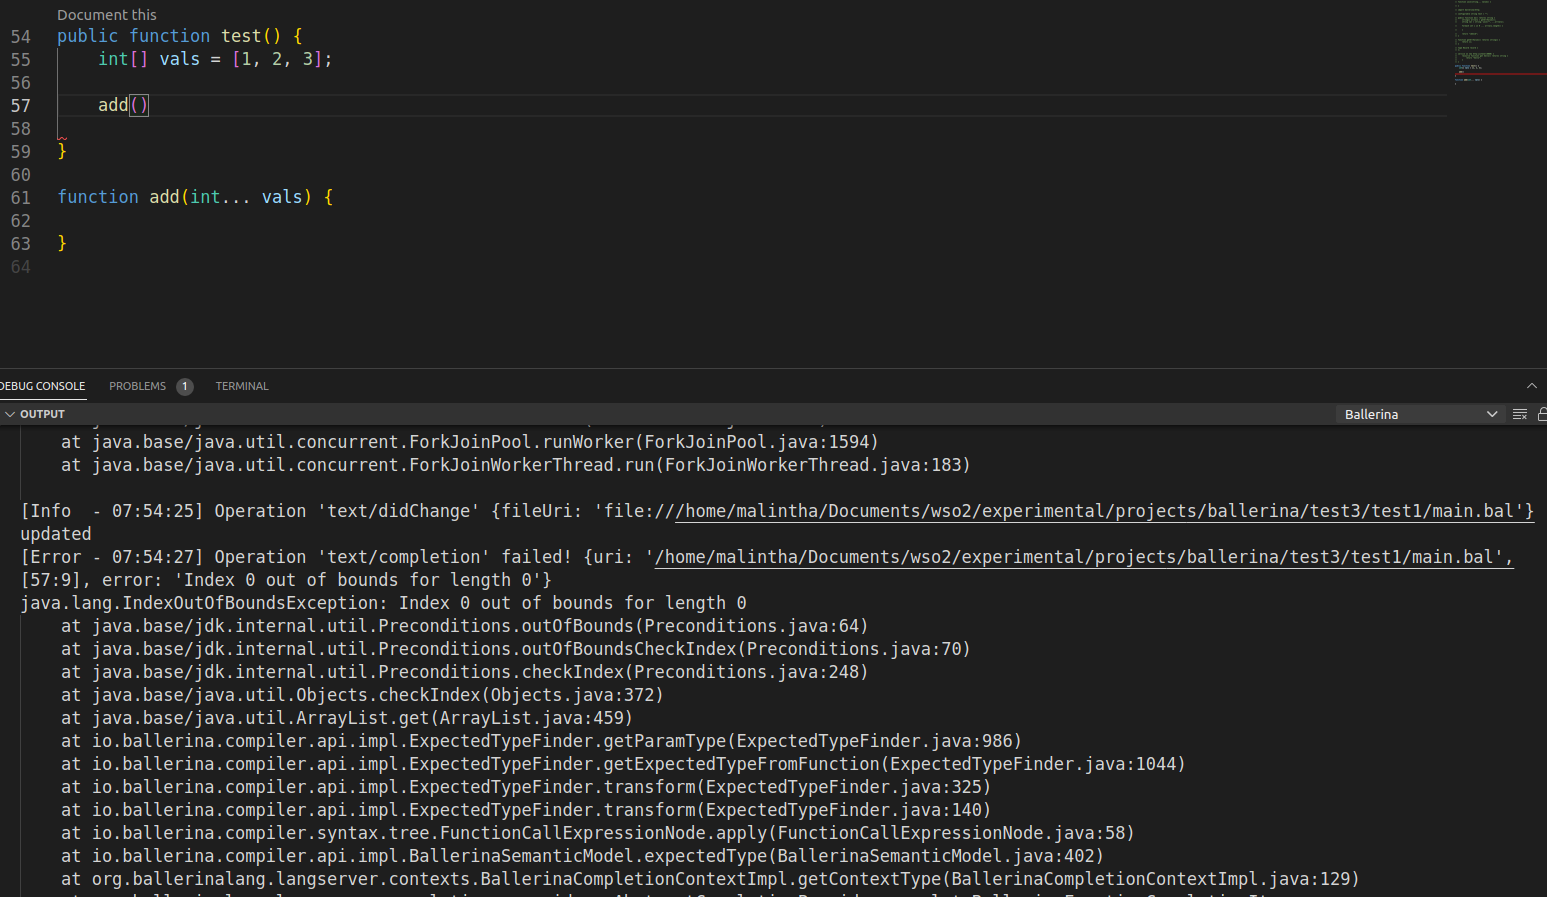Click 'Preconditions.outOfBounds(Preconditions.java:64)' line

point(464,626)
